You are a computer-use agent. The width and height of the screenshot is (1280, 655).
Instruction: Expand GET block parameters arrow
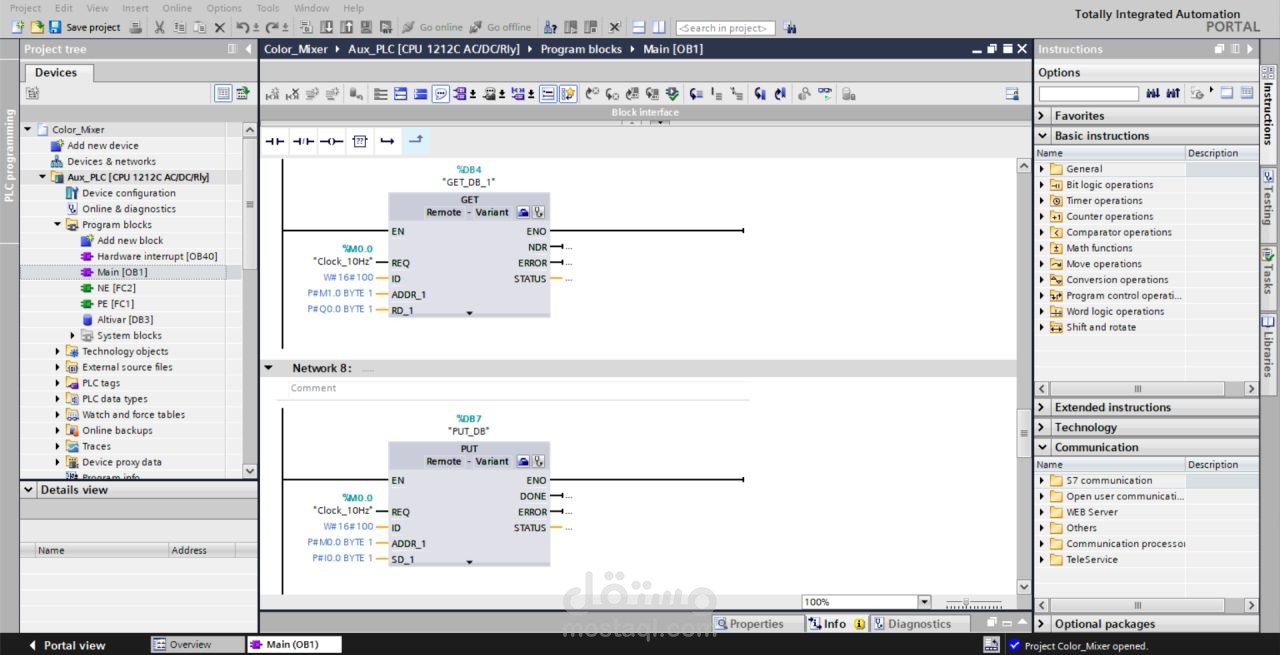point(469,312)
